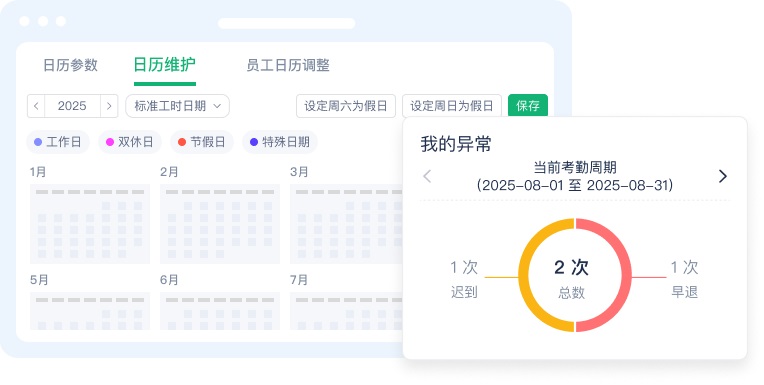Click the 5月 calendar thumbnail

(90, 311)
